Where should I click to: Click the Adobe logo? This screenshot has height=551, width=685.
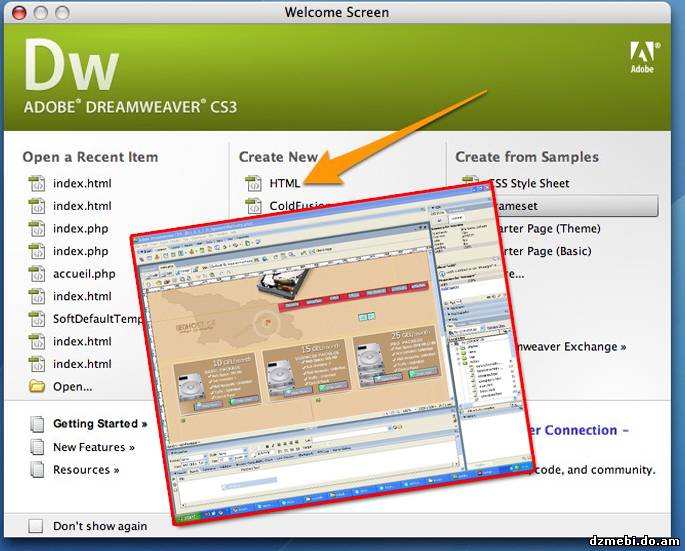coord(643,57)
